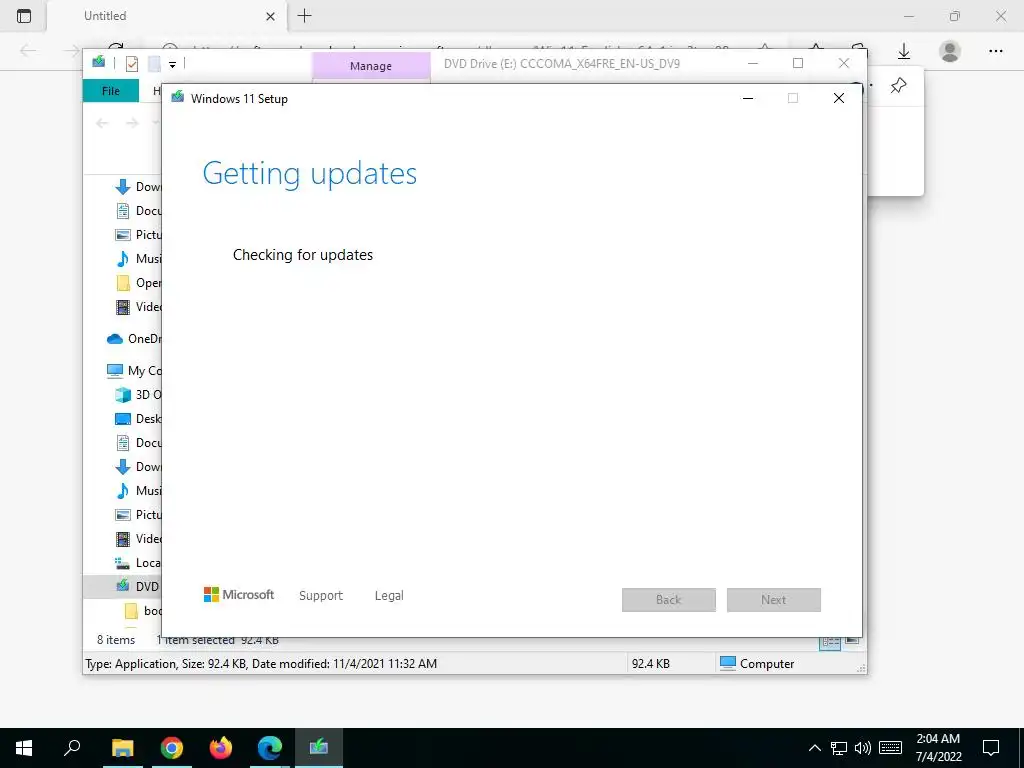Close the Untitled tab in Edge
Image resolution: width=1024 pixels, height=768 pixels.
coord(270,16)
